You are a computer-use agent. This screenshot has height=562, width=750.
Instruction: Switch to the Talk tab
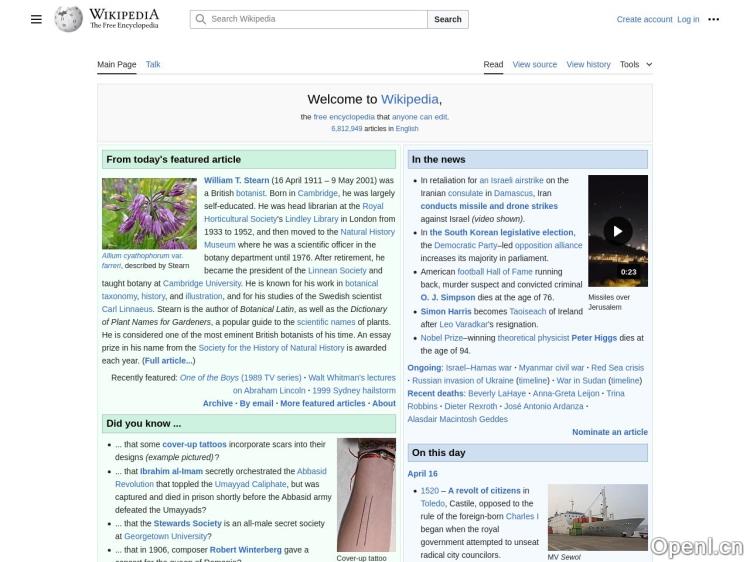tap(153, 64)
